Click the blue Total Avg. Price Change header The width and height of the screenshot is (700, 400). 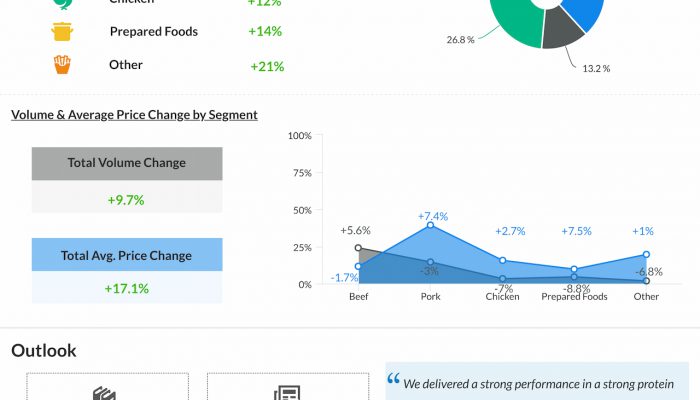[x=127, y=255]
